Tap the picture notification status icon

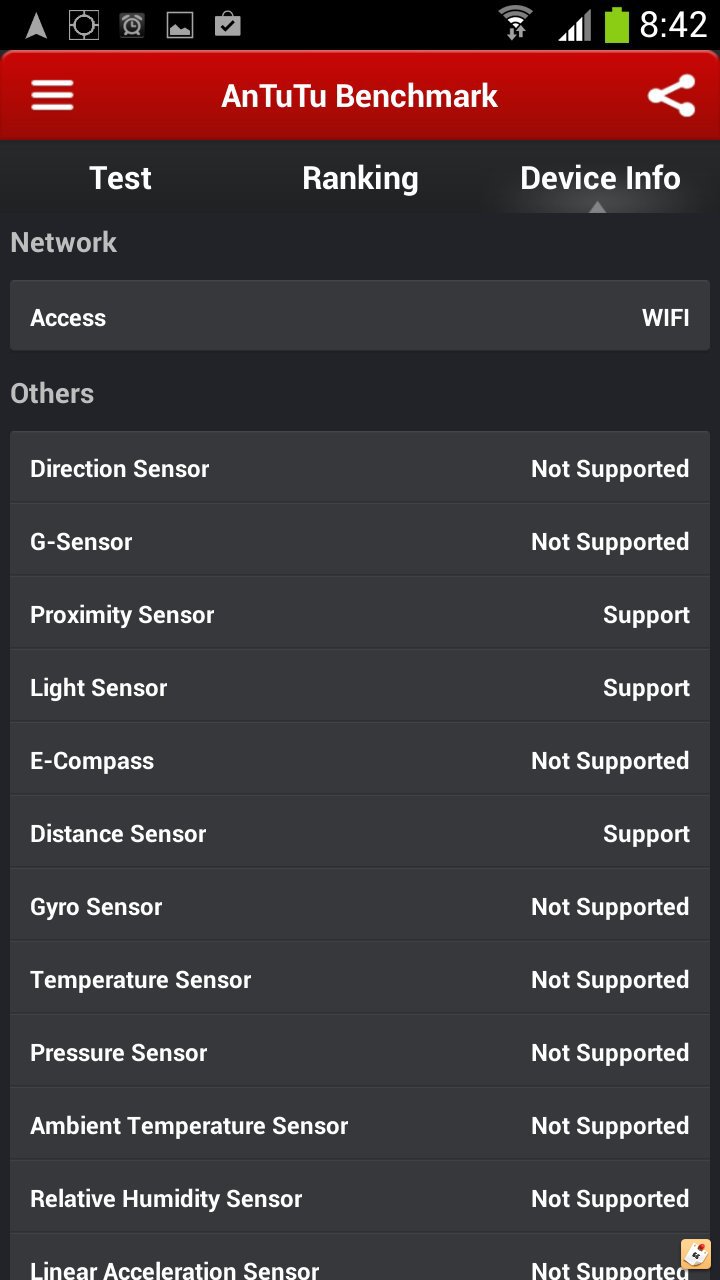pos(180,25)
